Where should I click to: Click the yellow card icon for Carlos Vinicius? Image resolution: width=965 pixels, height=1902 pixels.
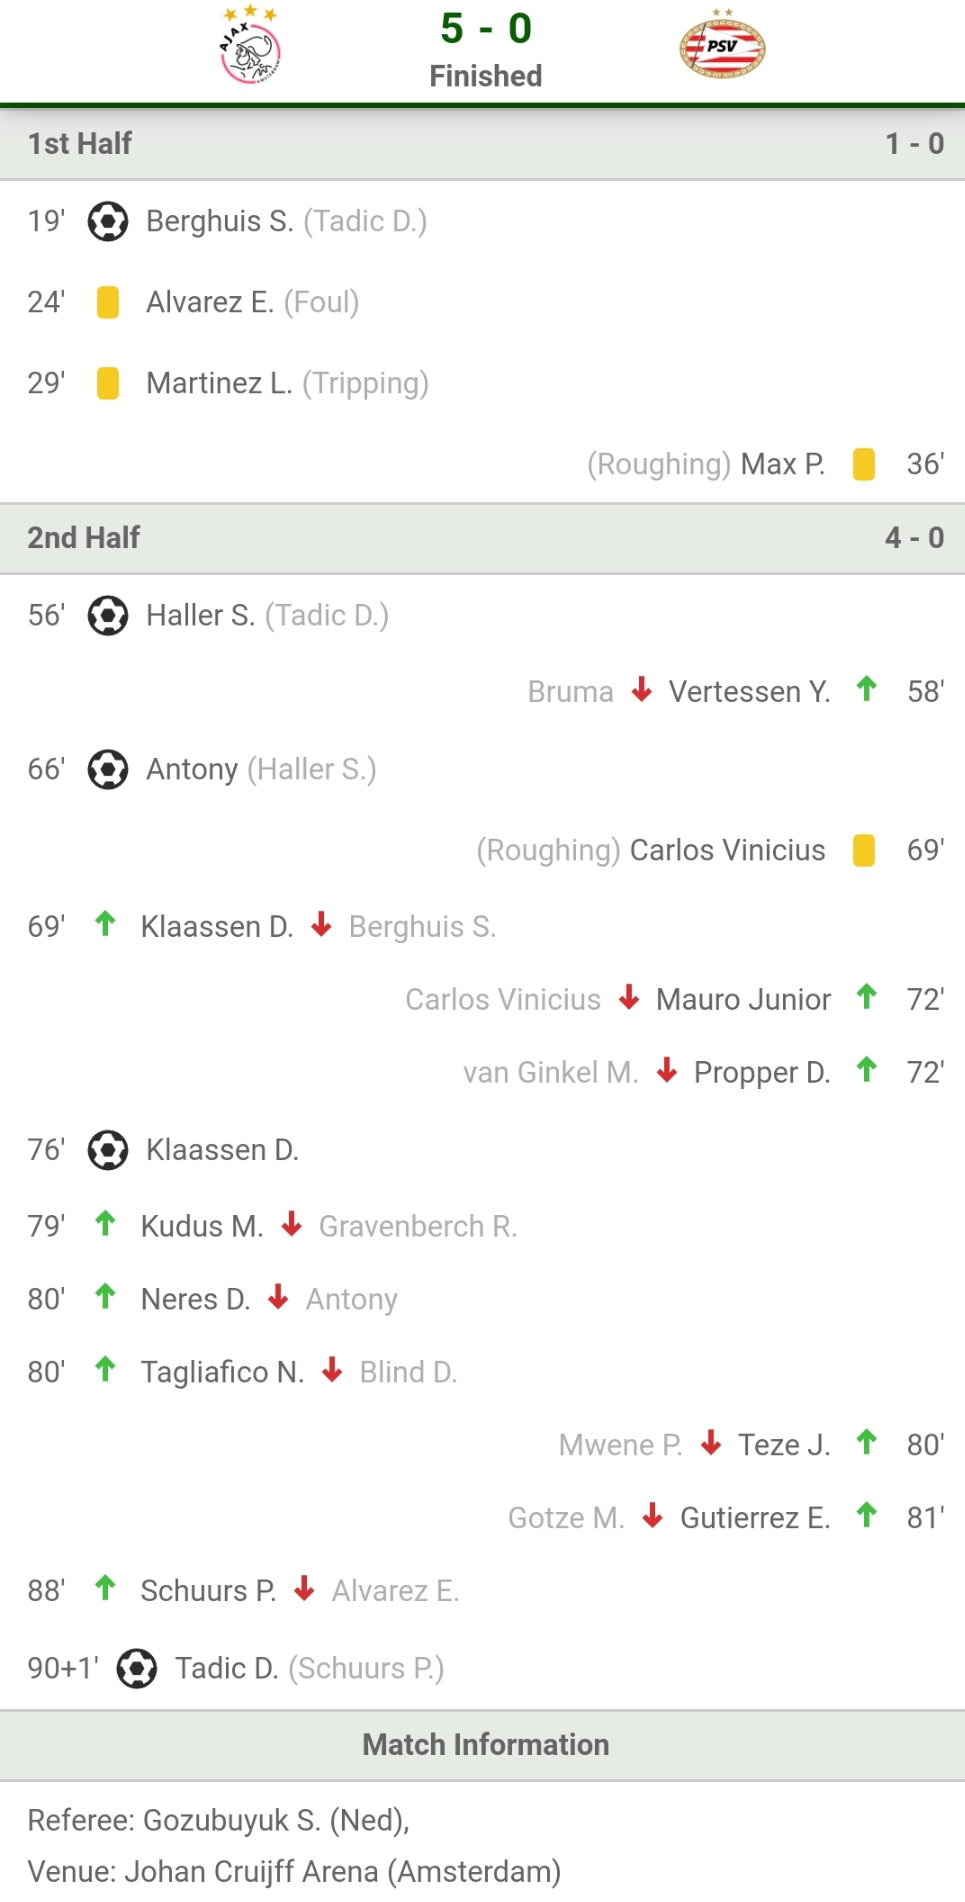[x=864, y=850]
